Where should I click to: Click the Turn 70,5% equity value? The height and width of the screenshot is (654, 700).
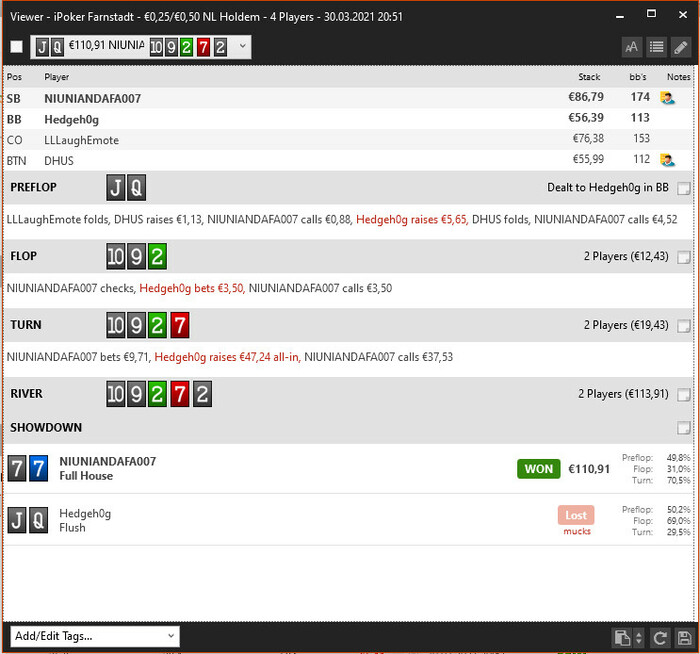678,480
